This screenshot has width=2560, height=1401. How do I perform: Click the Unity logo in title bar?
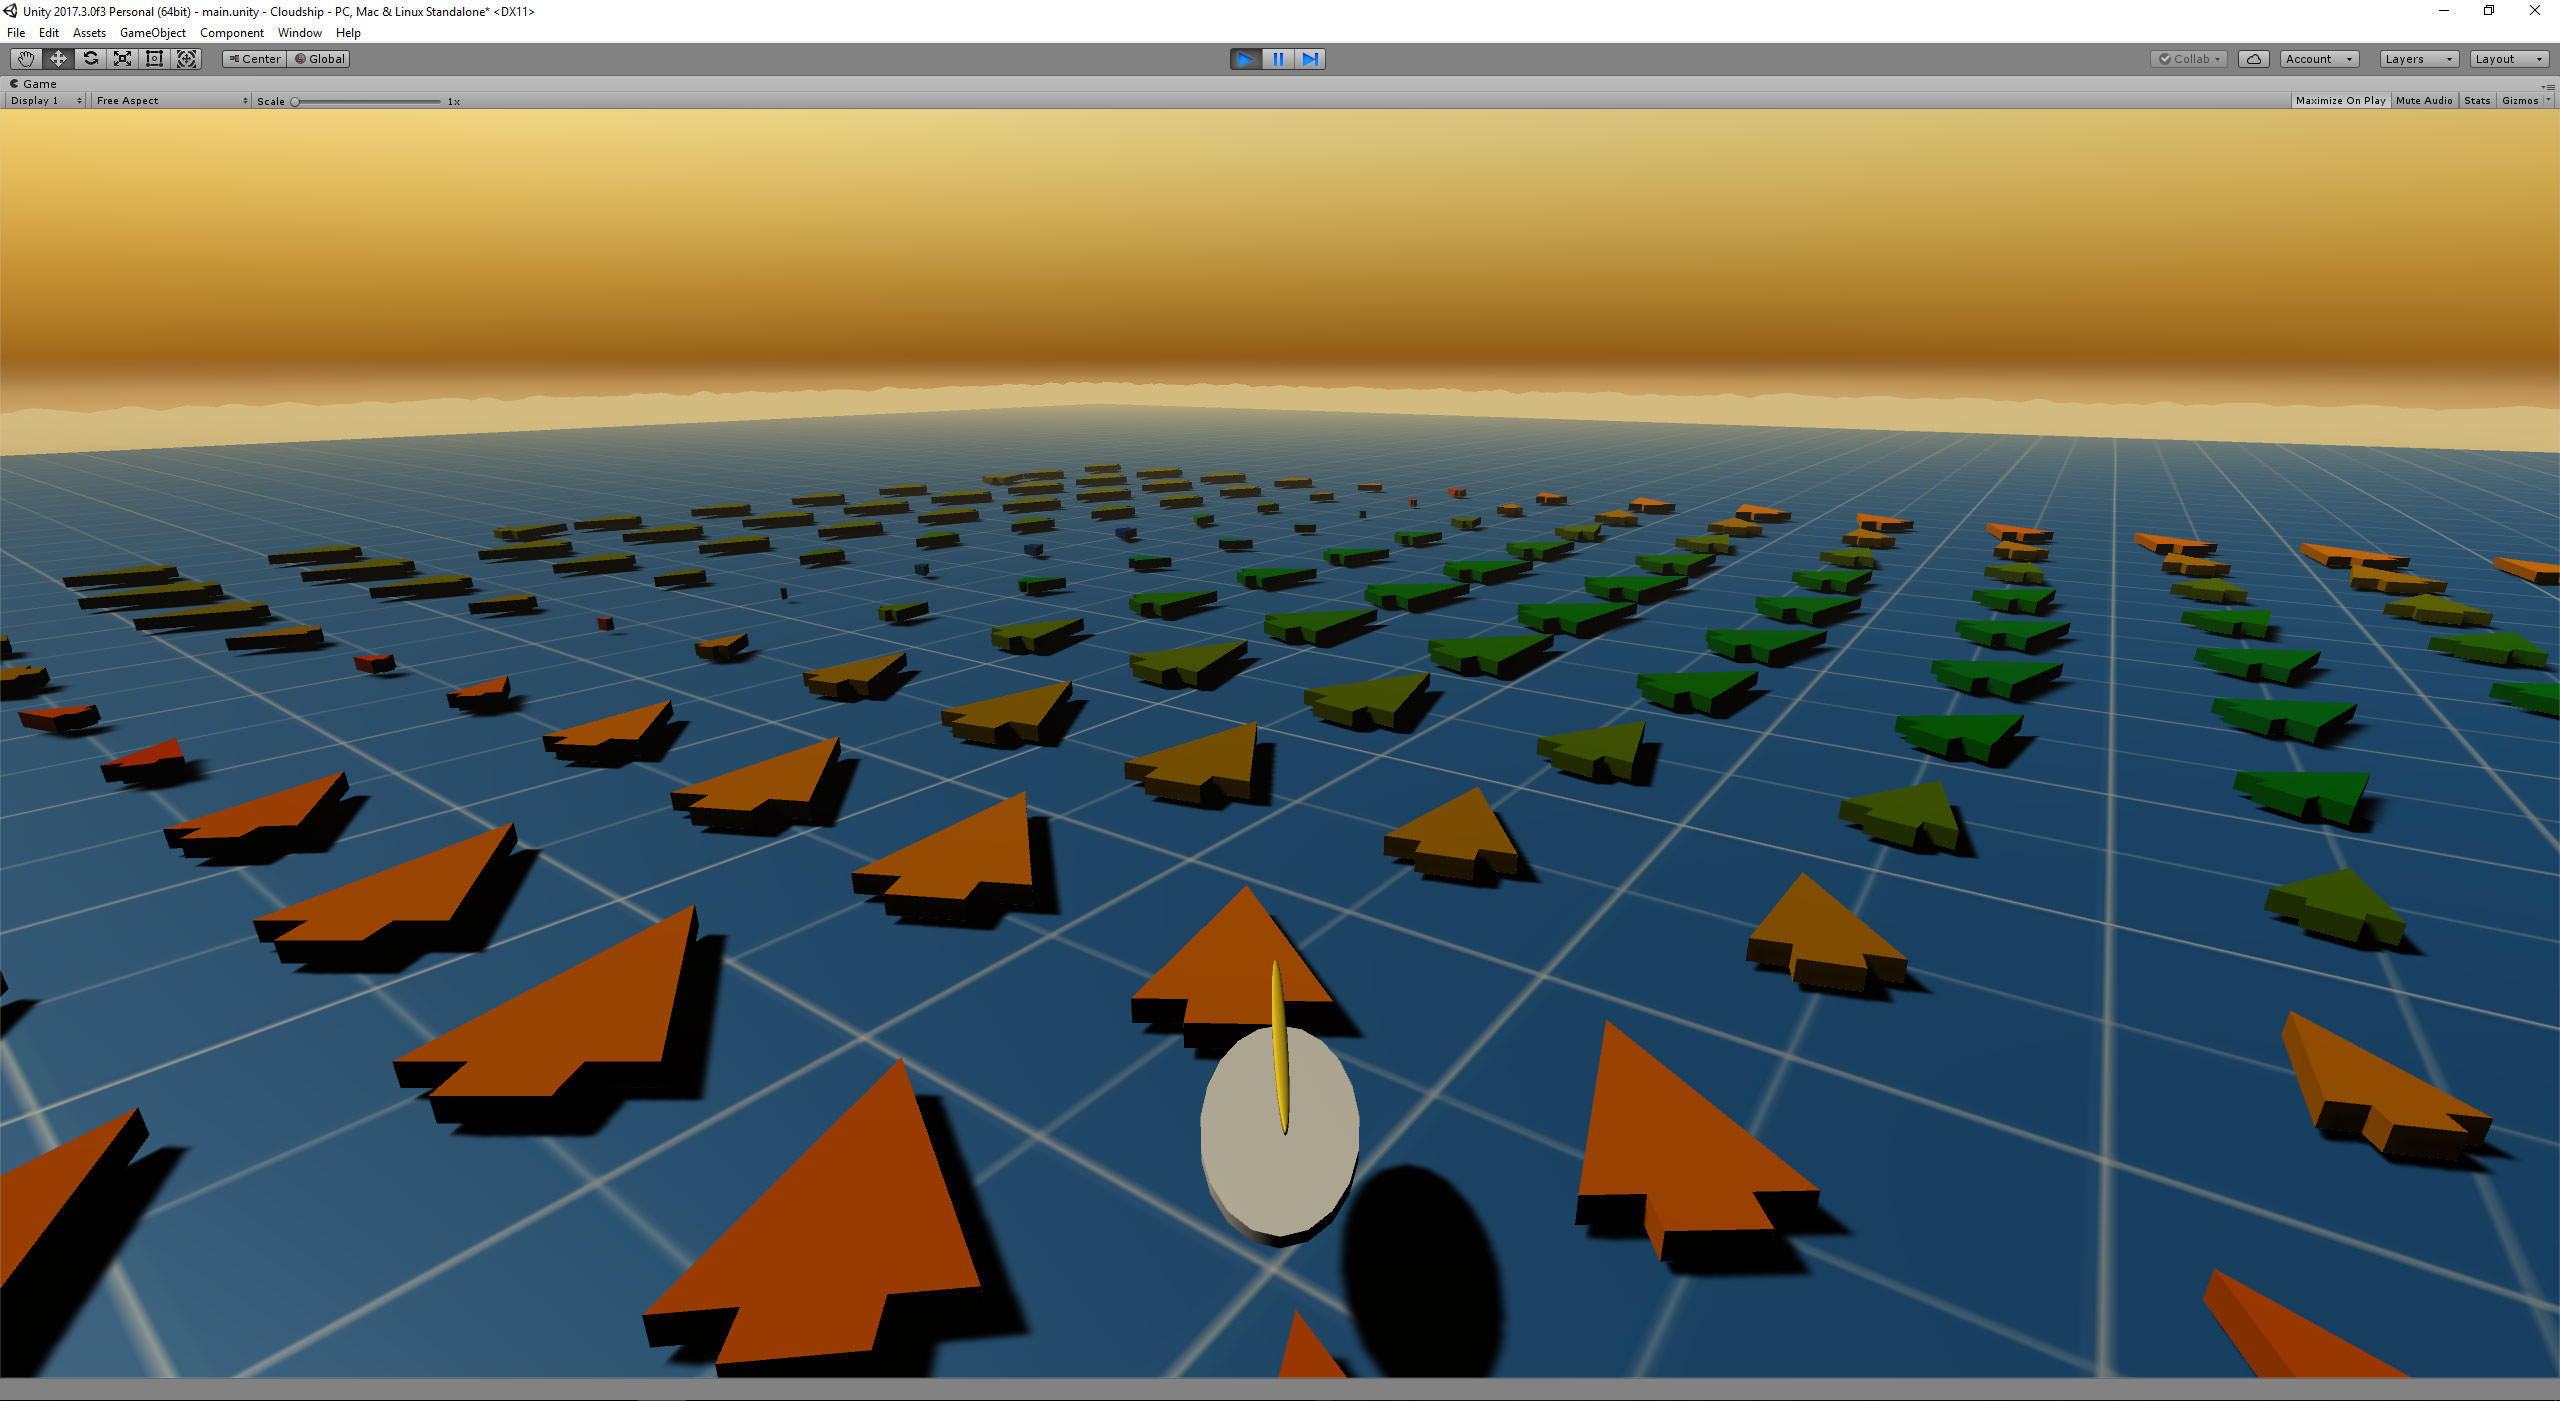[11, 11]
